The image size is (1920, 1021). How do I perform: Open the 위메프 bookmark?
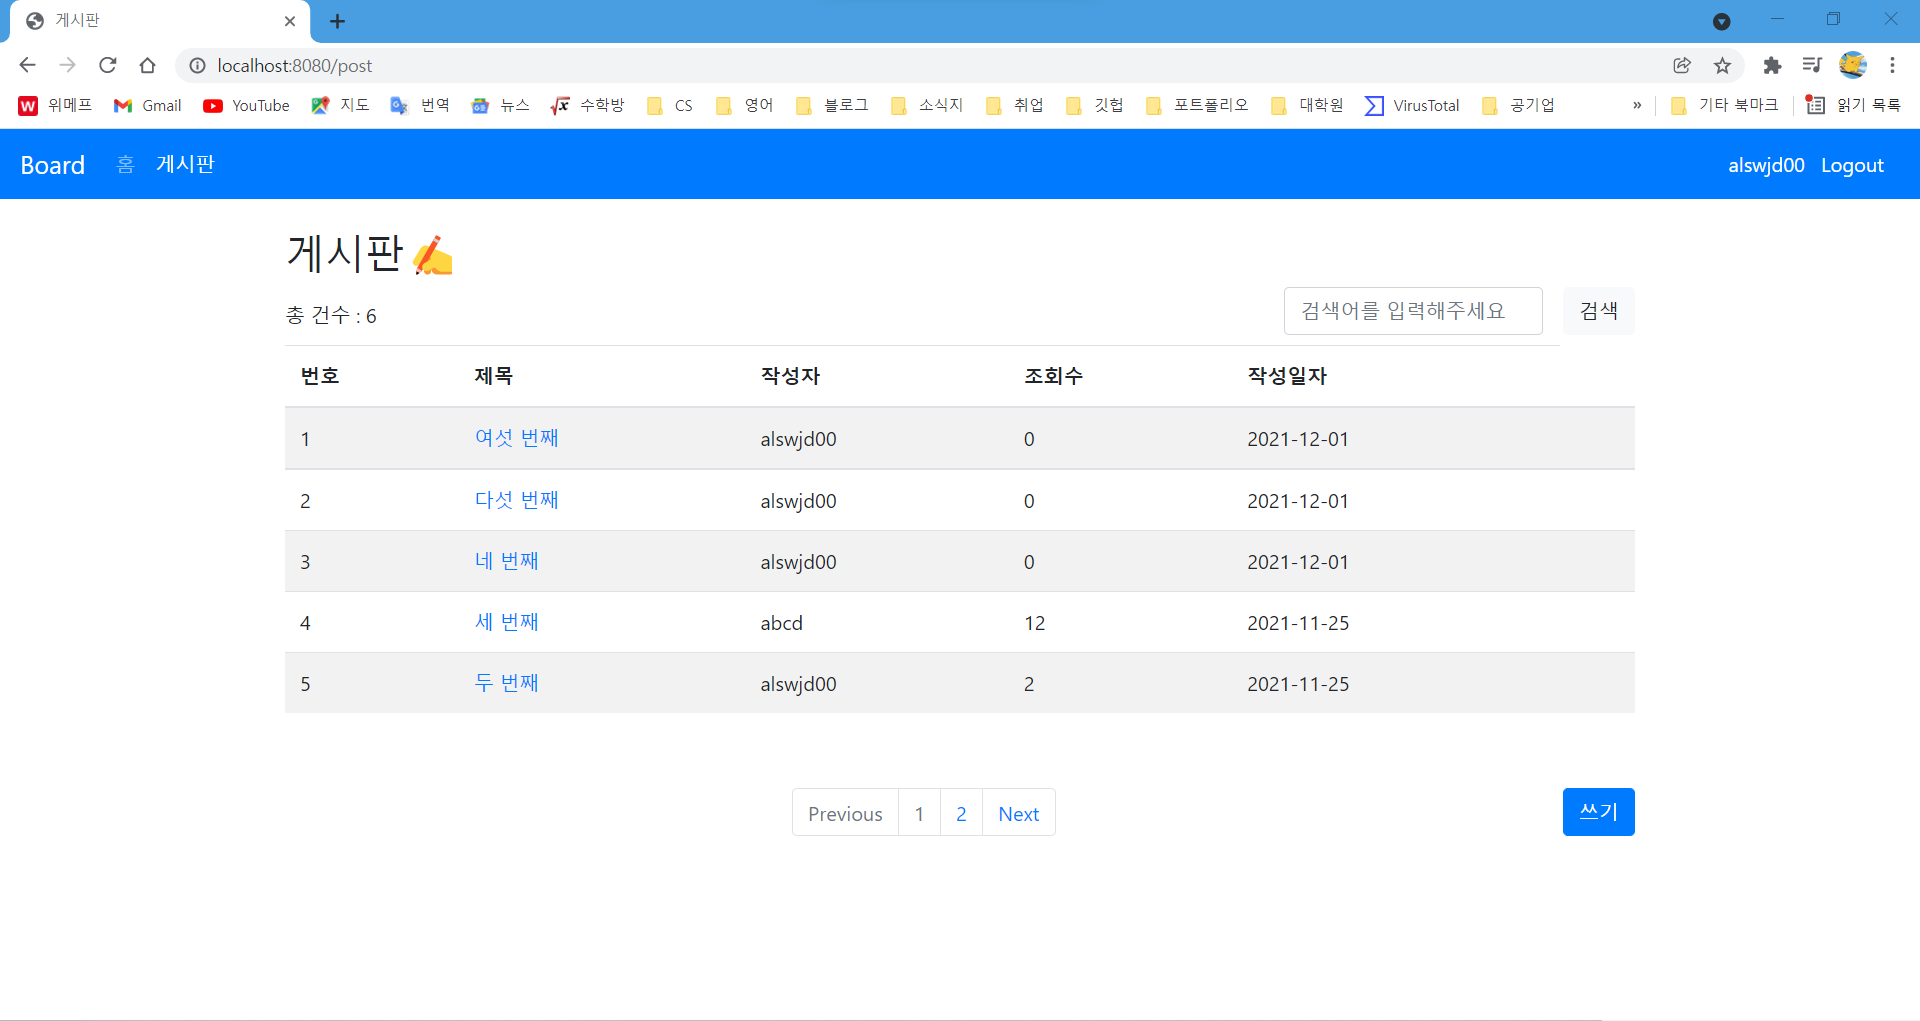point(56,105)
